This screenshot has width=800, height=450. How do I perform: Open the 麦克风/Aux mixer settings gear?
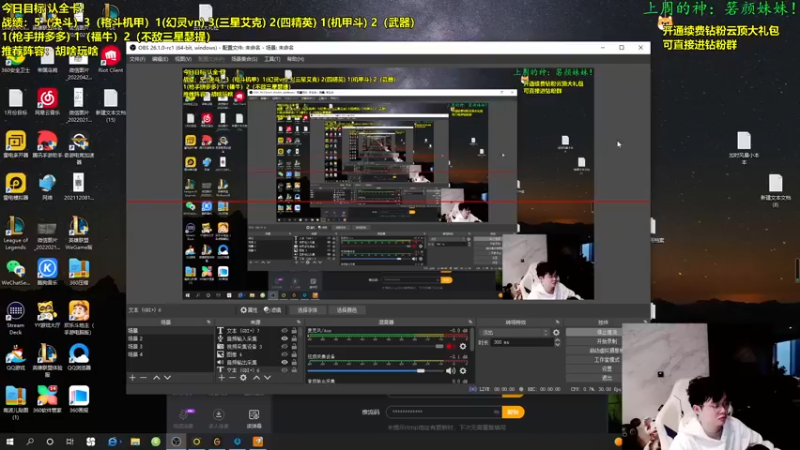463,346
